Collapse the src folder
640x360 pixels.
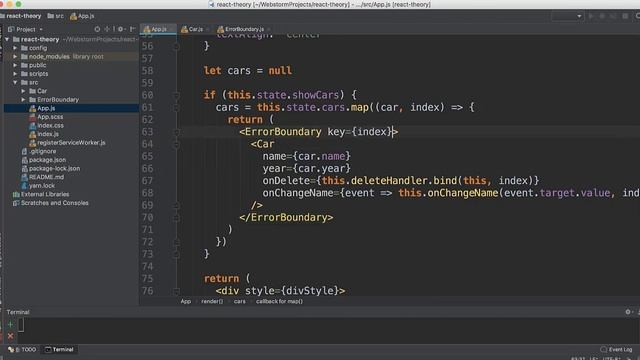coord(15,82)
